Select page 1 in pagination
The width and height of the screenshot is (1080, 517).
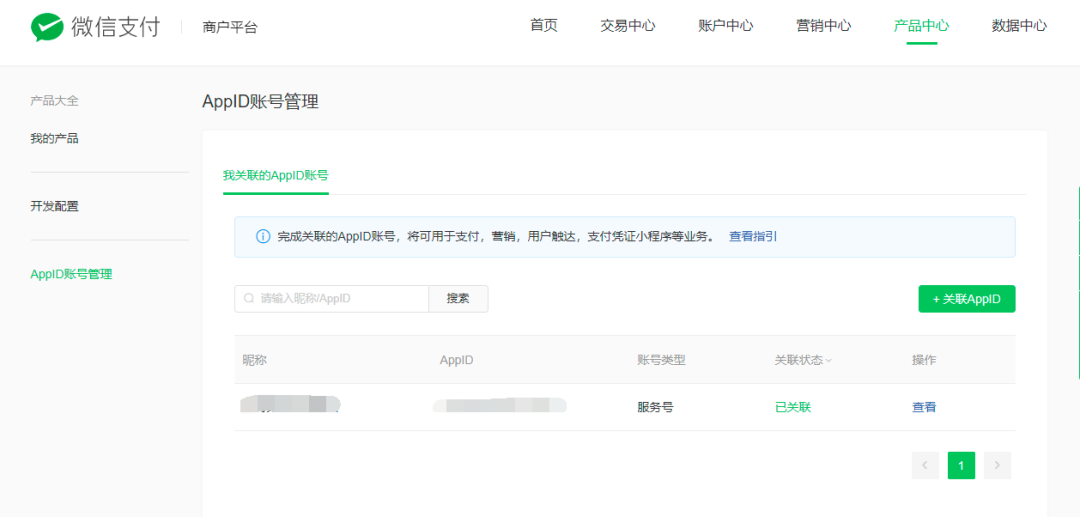coord(961,465)
